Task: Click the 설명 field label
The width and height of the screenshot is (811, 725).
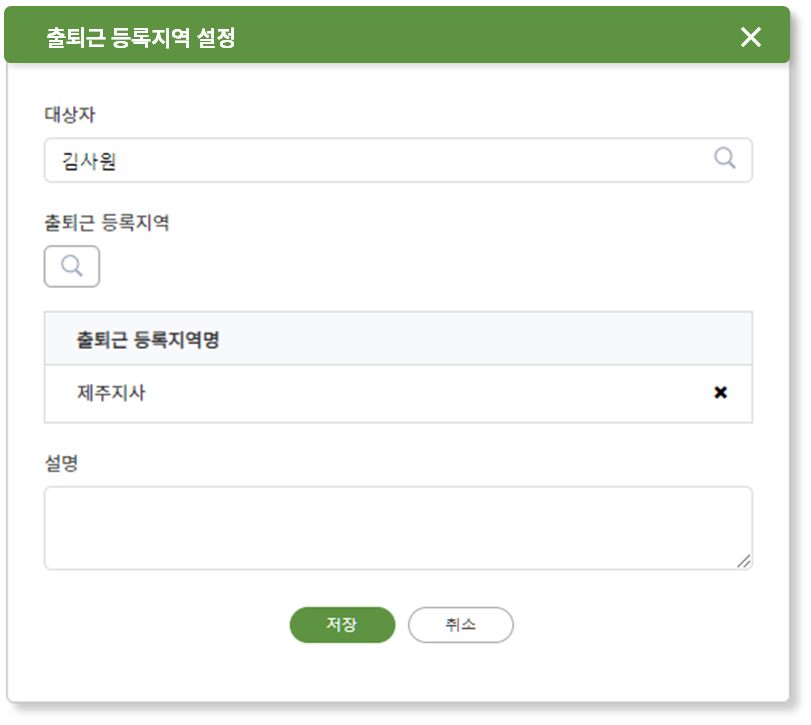Action: tap(62, 463)
